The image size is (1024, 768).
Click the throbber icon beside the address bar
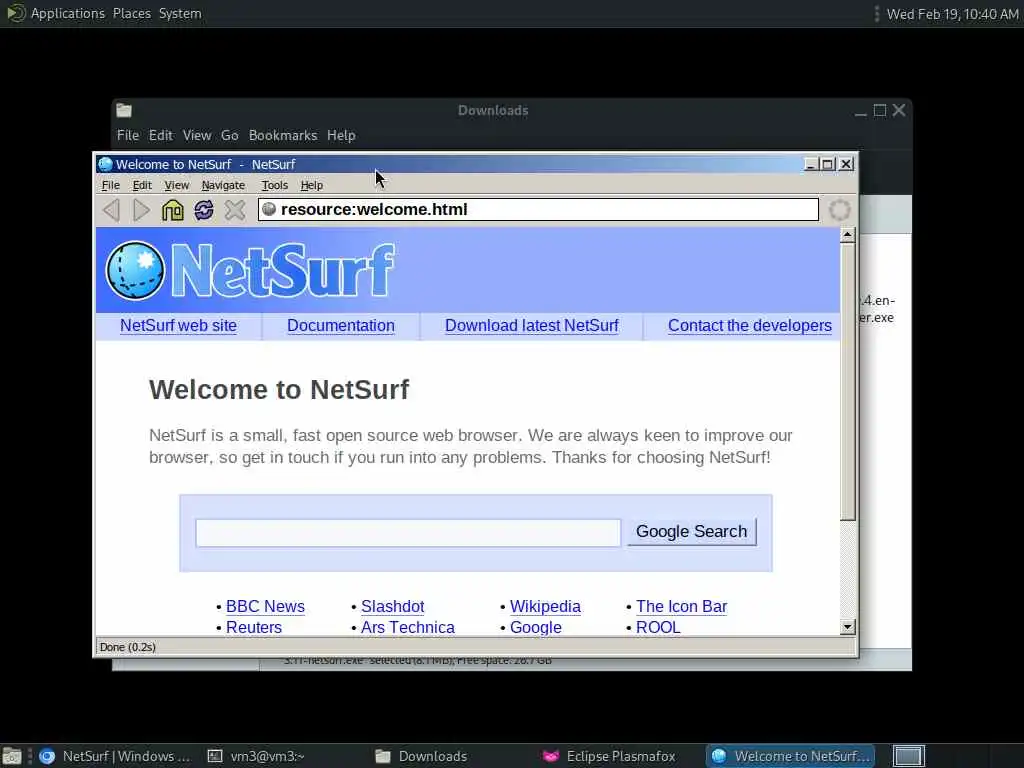coord(840,210)
